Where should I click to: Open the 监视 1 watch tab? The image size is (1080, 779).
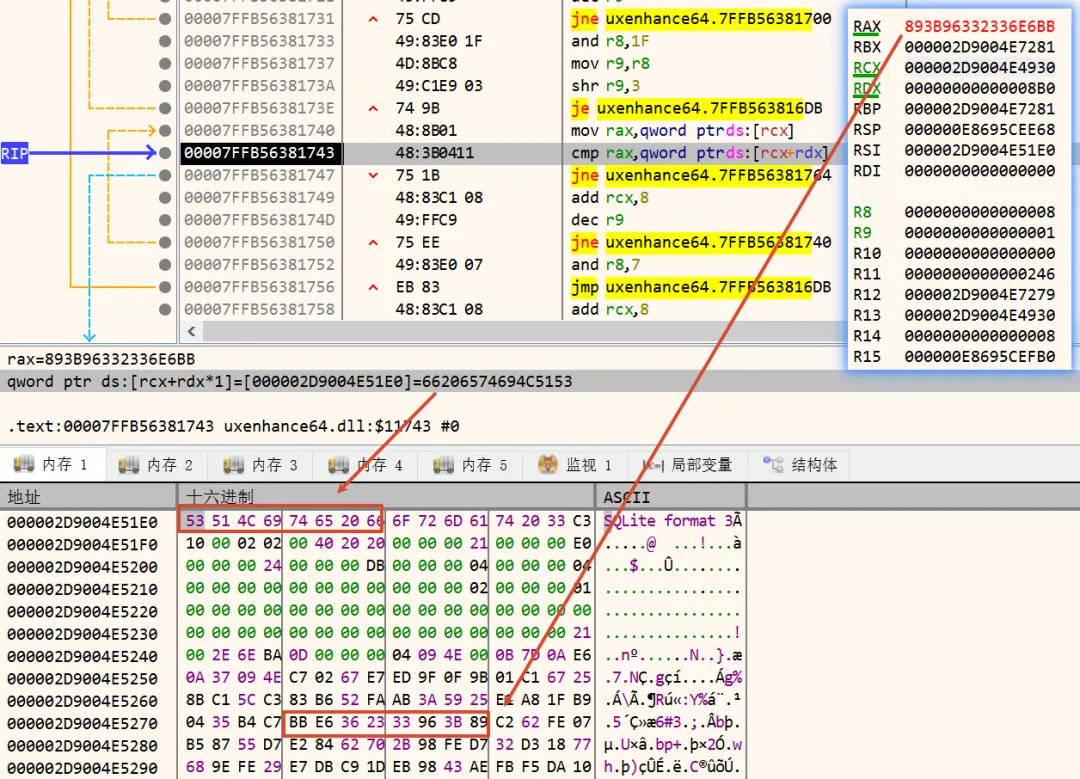577,465
